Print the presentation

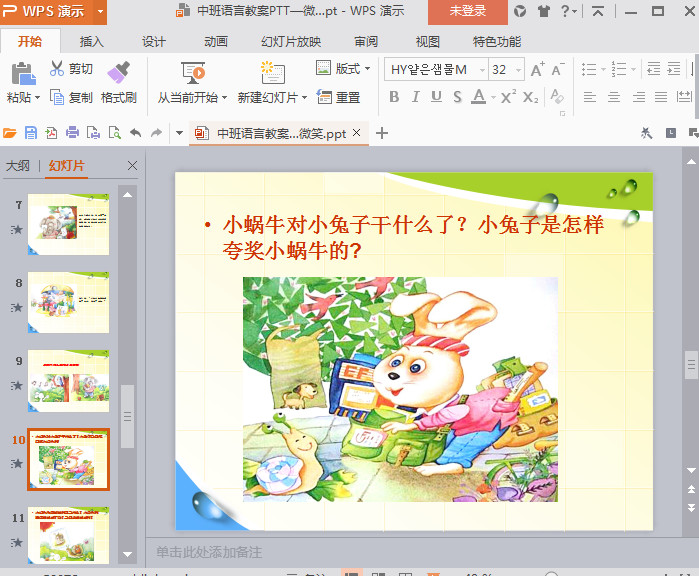click(72, 133)
